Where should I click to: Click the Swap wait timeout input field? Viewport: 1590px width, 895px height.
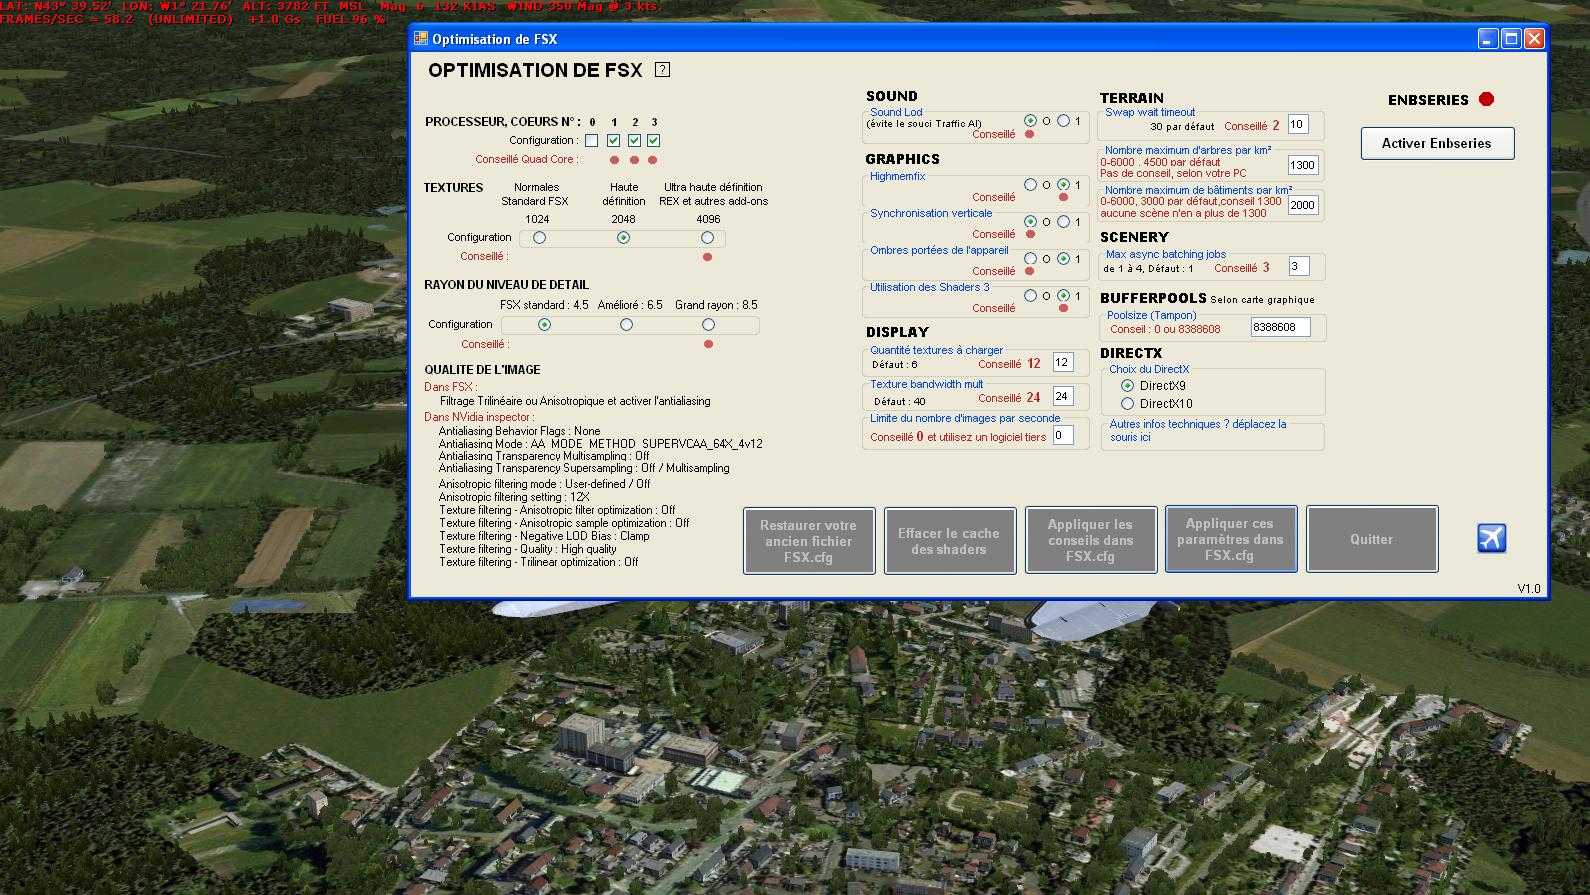[1297, 125]
